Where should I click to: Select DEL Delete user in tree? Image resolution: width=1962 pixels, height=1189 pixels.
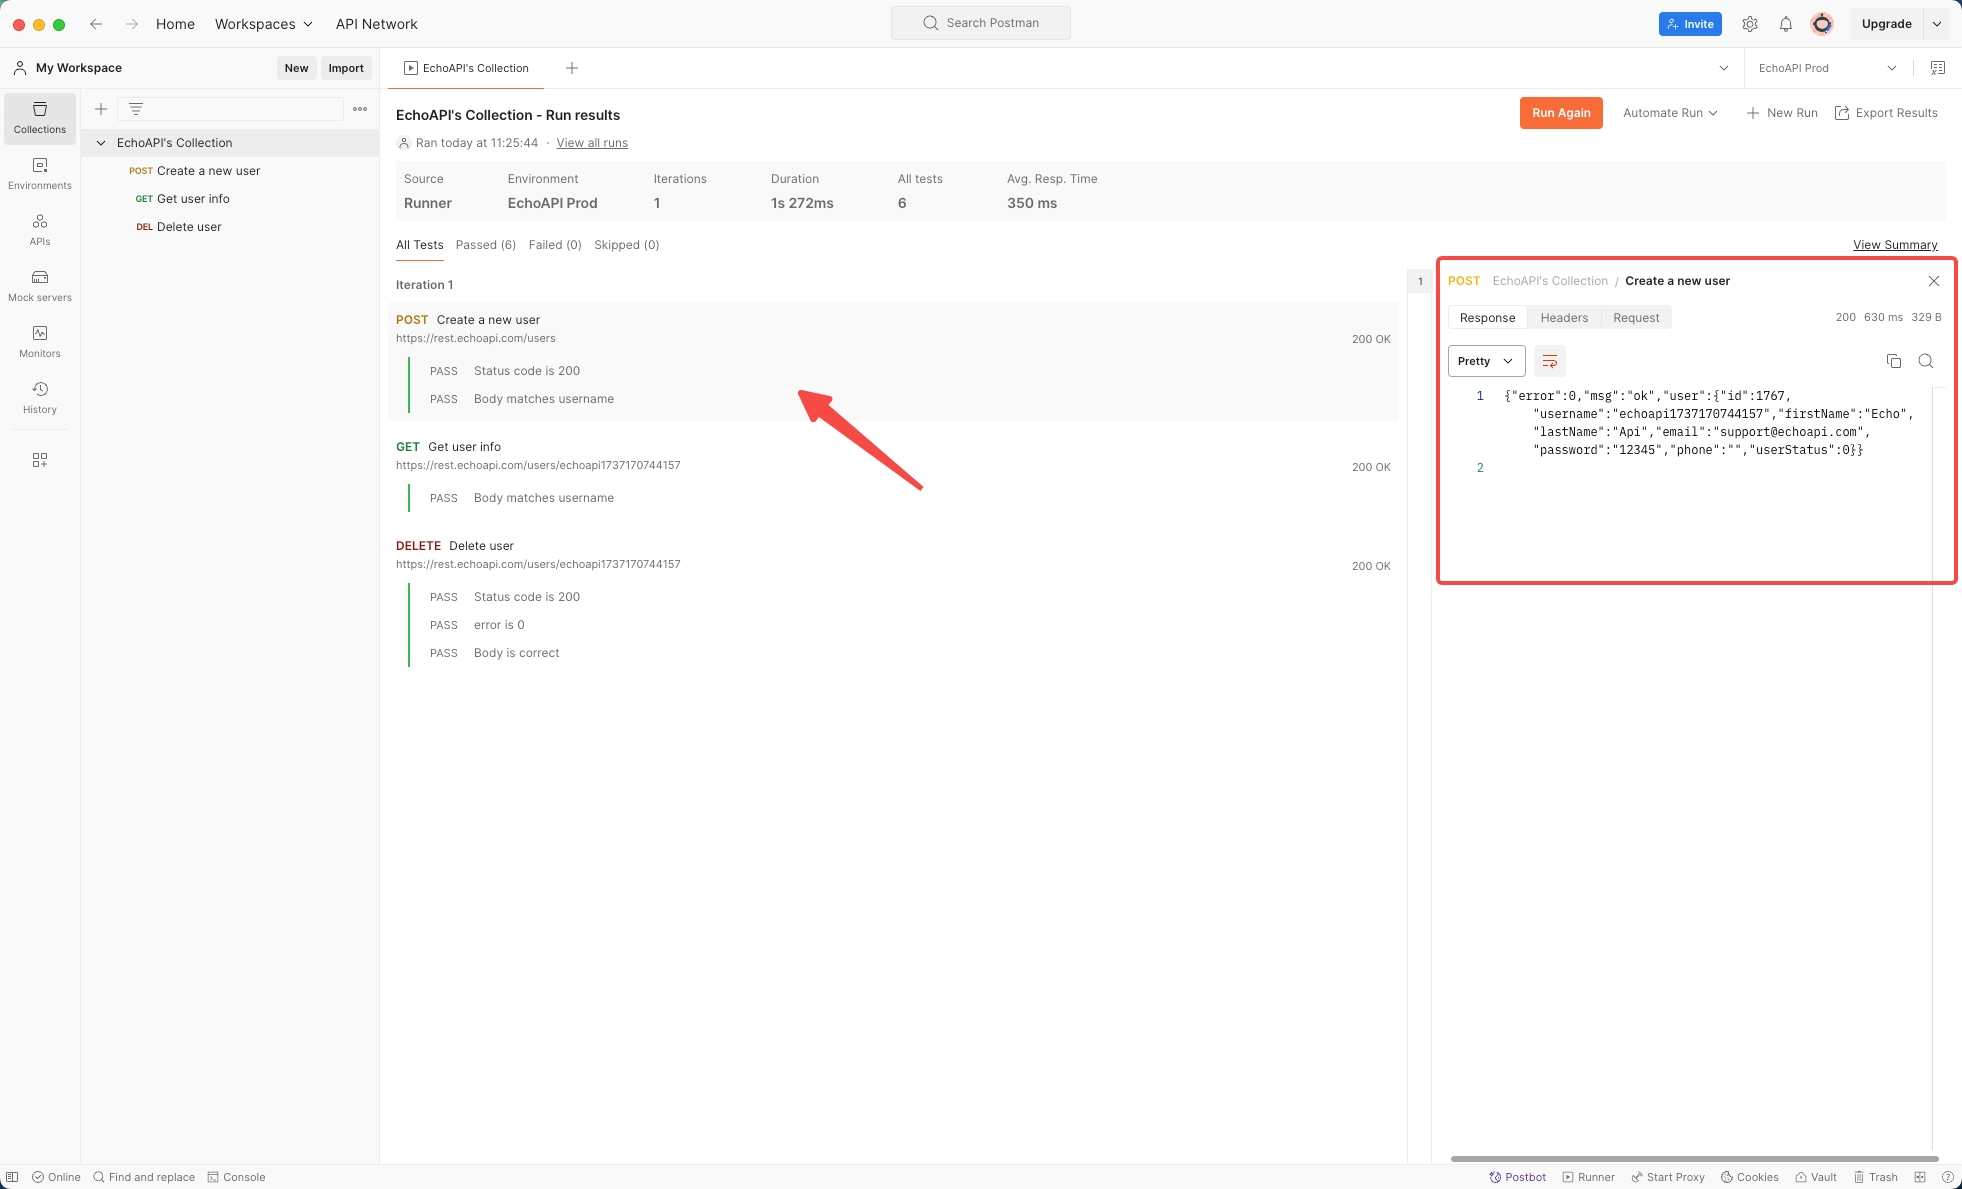(x=230, y=227)
